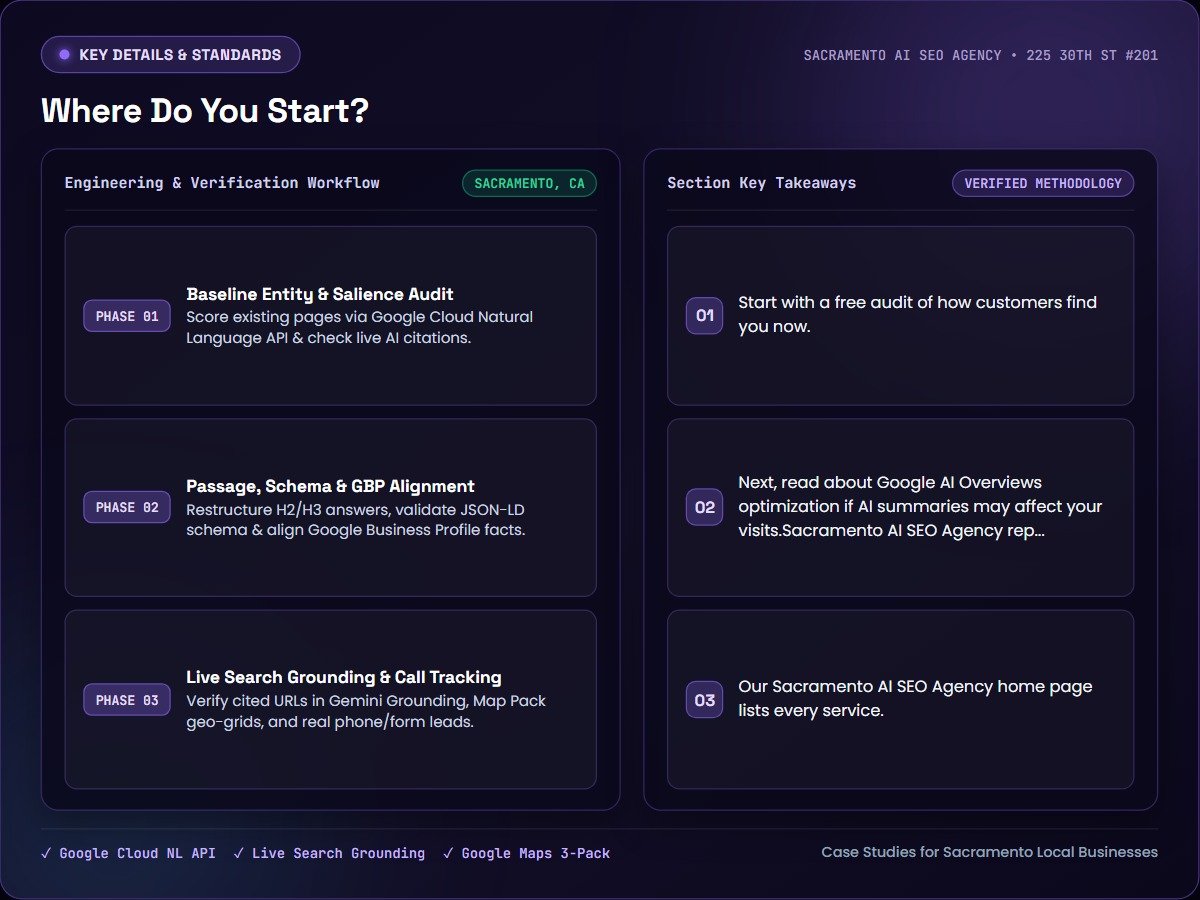Select the Sacramento, CA green tag
Screen dimensions: 1200x900
[x=529, y=184]
